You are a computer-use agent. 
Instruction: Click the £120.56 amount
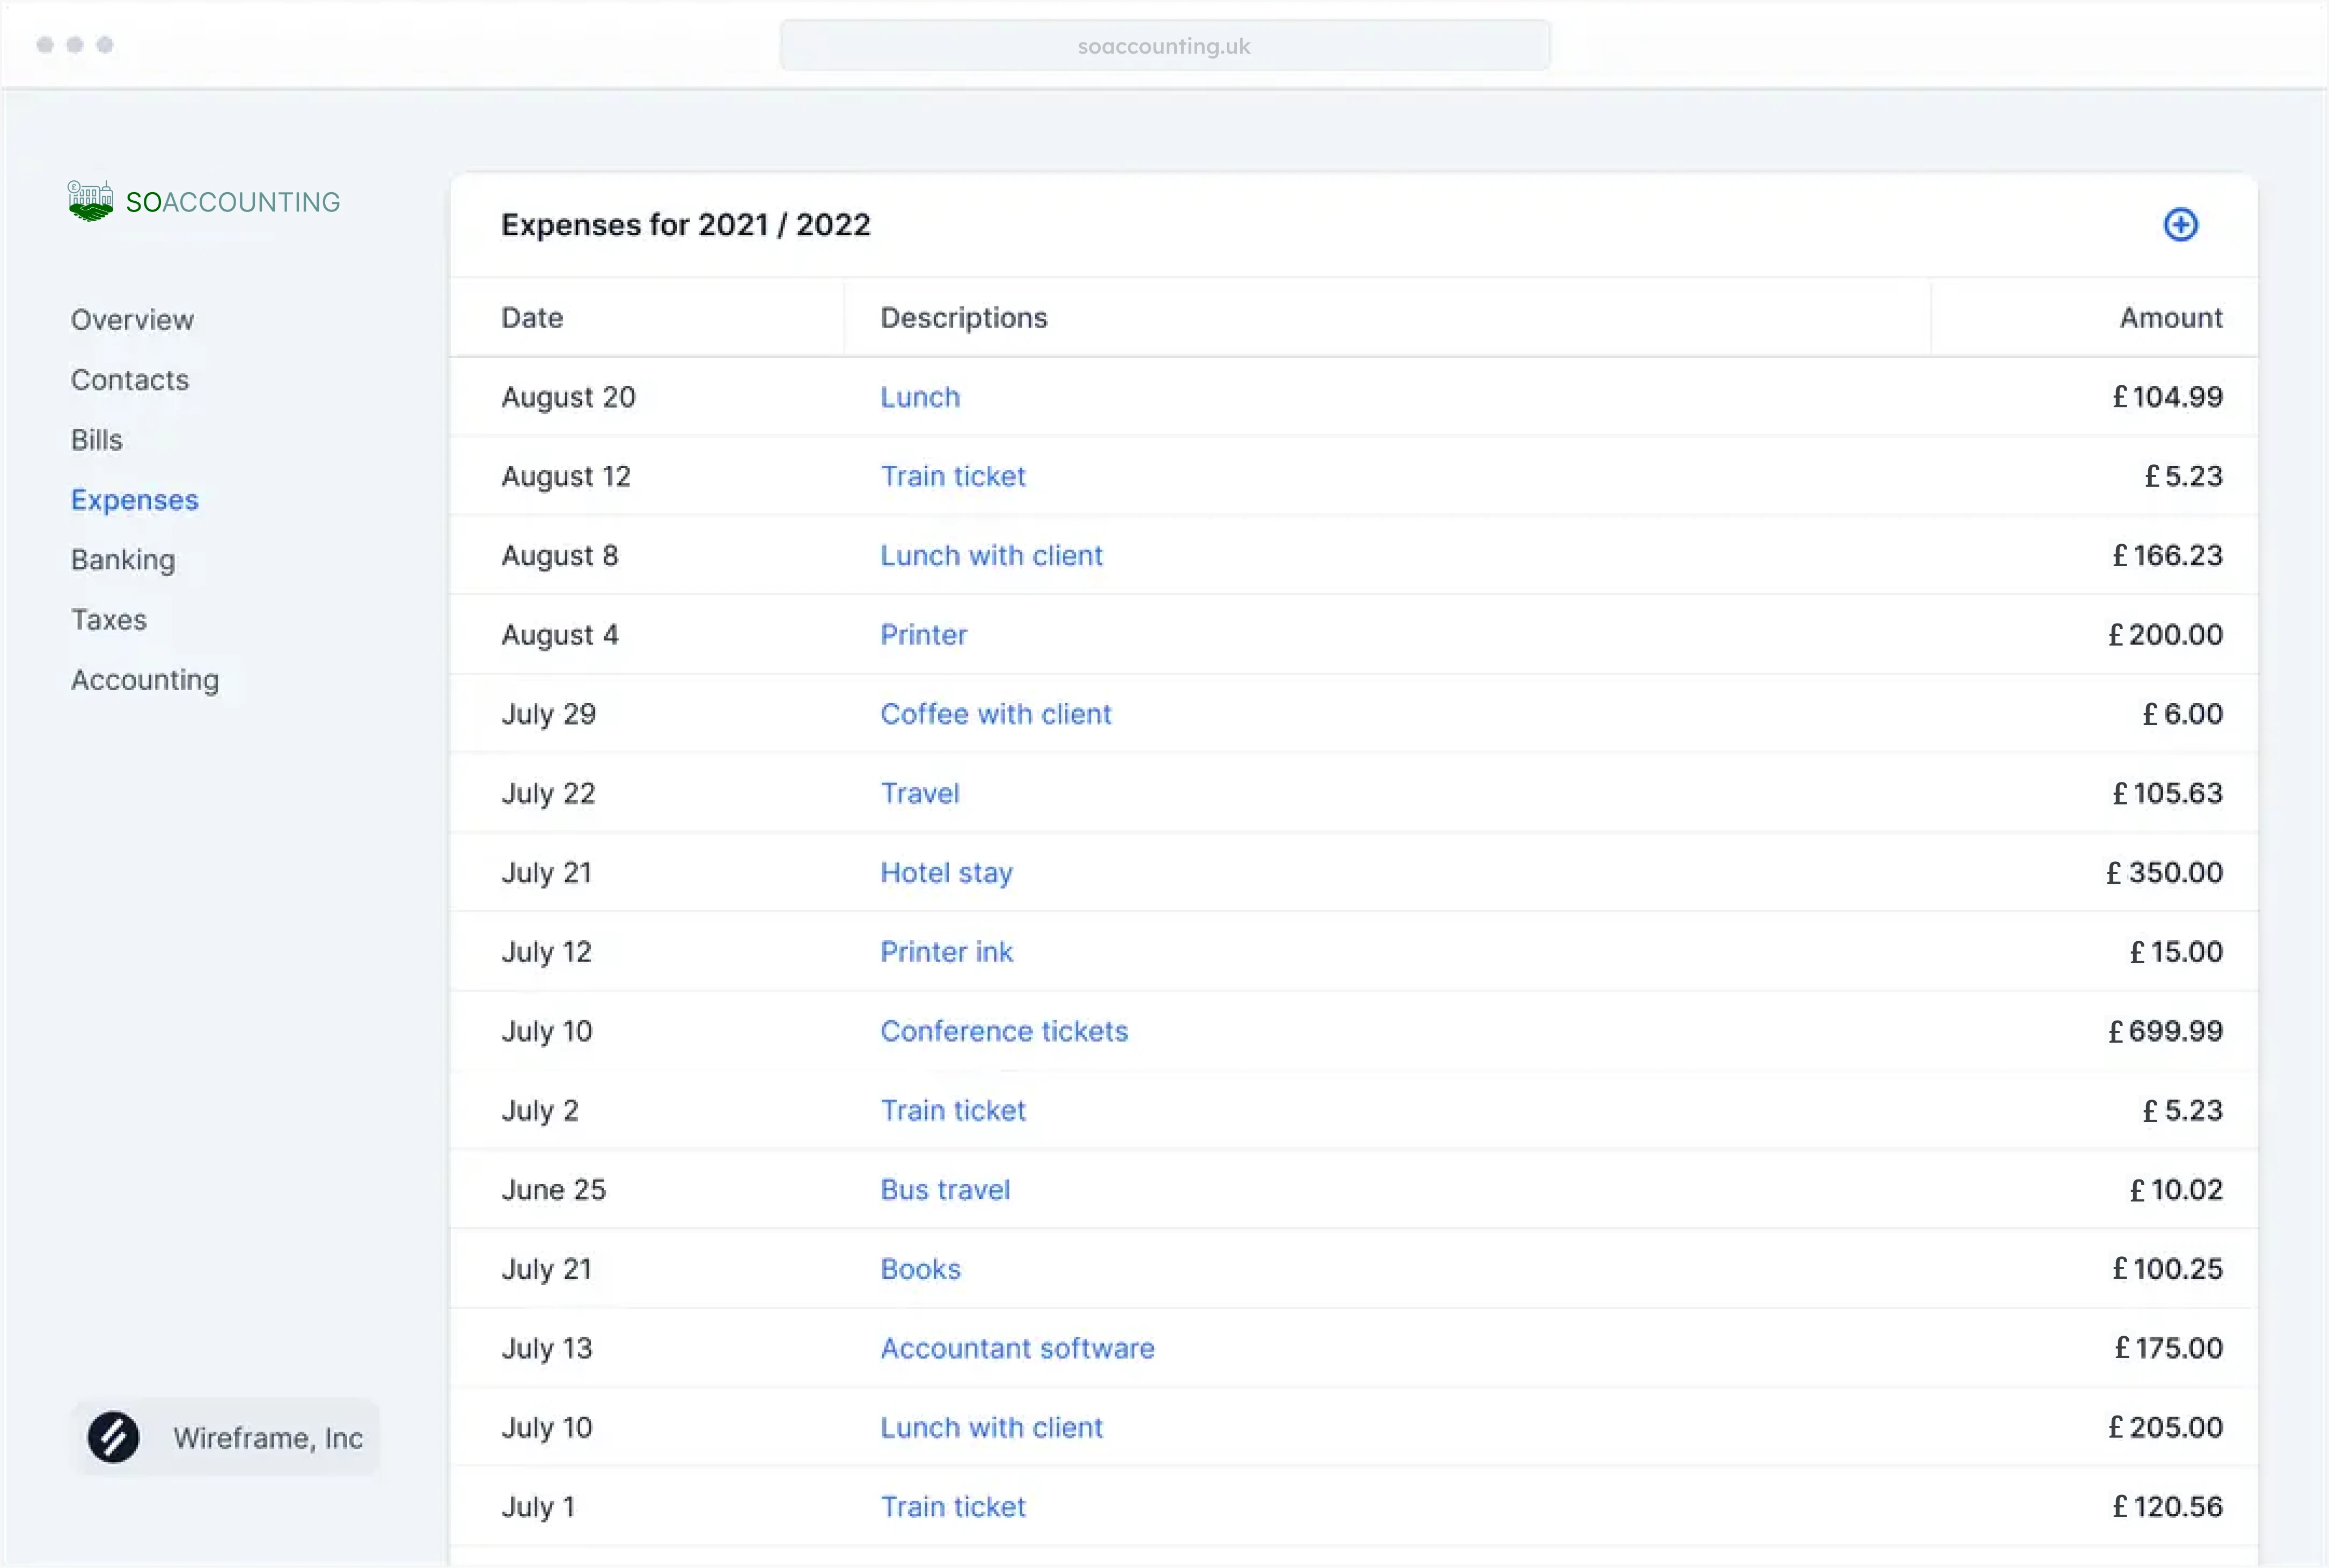coord(2167,1506)
